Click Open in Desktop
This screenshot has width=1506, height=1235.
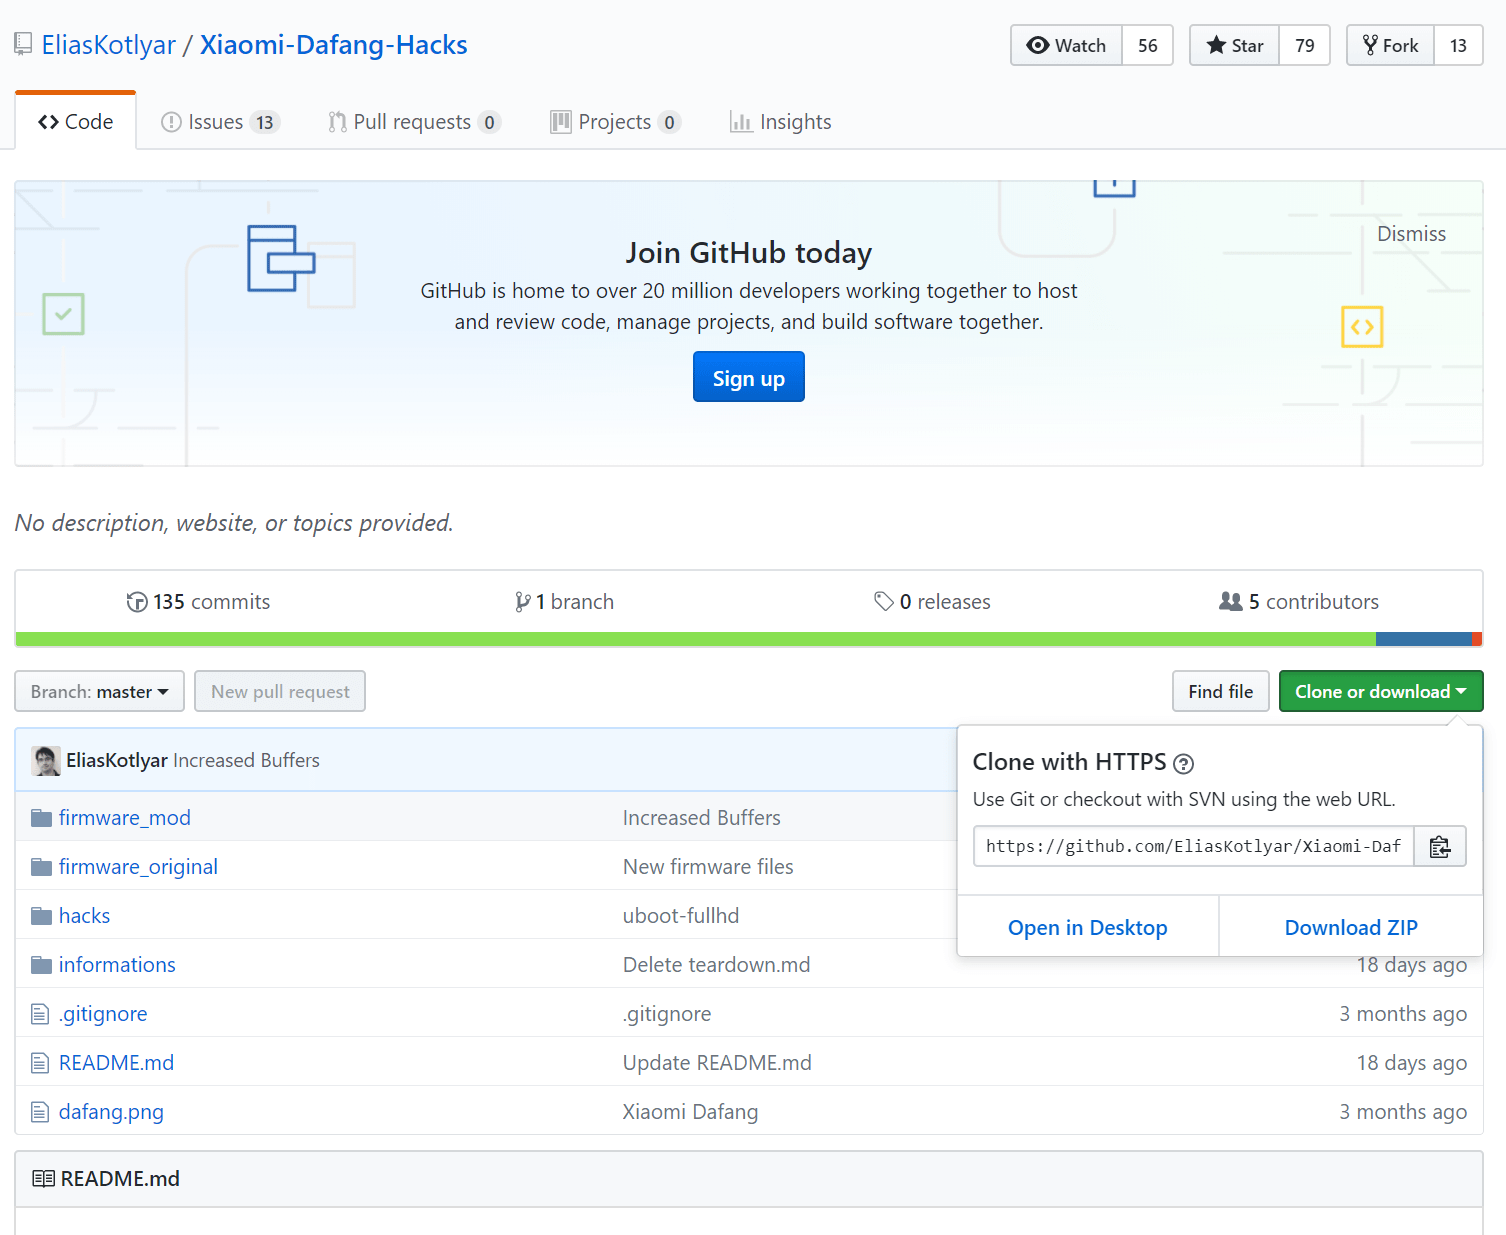(1088, 927)
